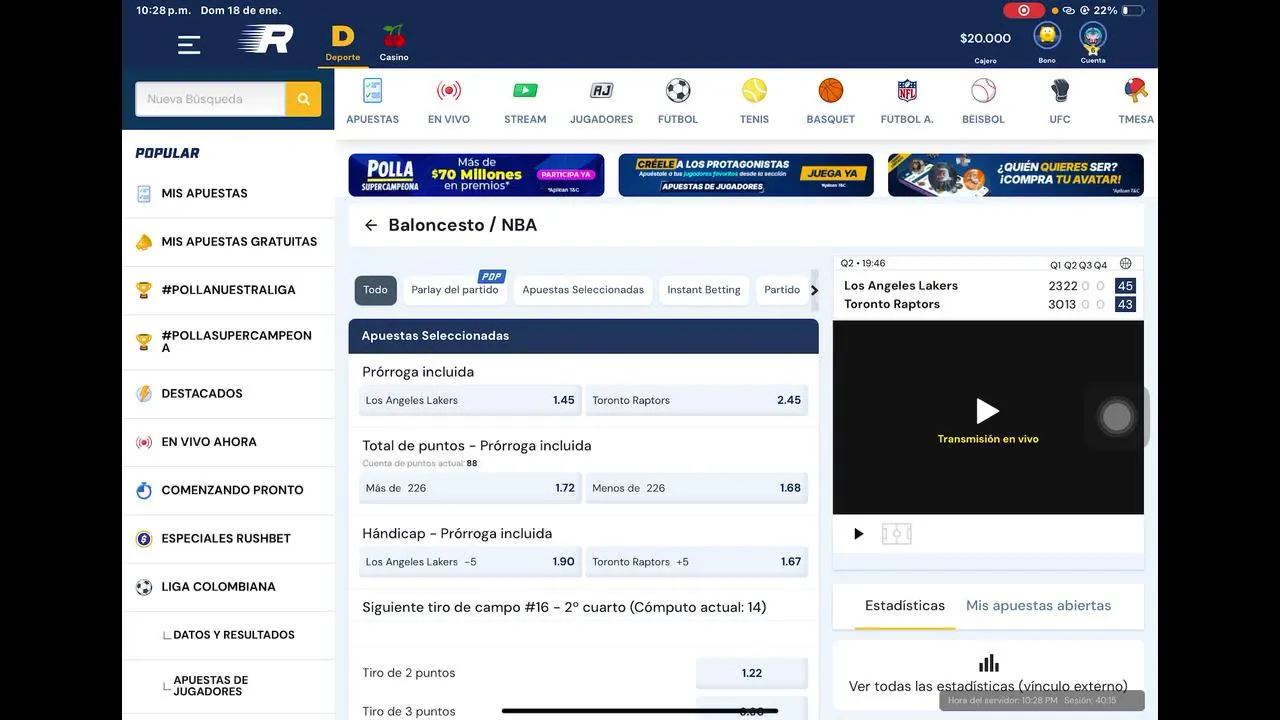Bet Más de 226 at 1.72
Viewport: 1280px width, 720px height.
tap(470, 488)
